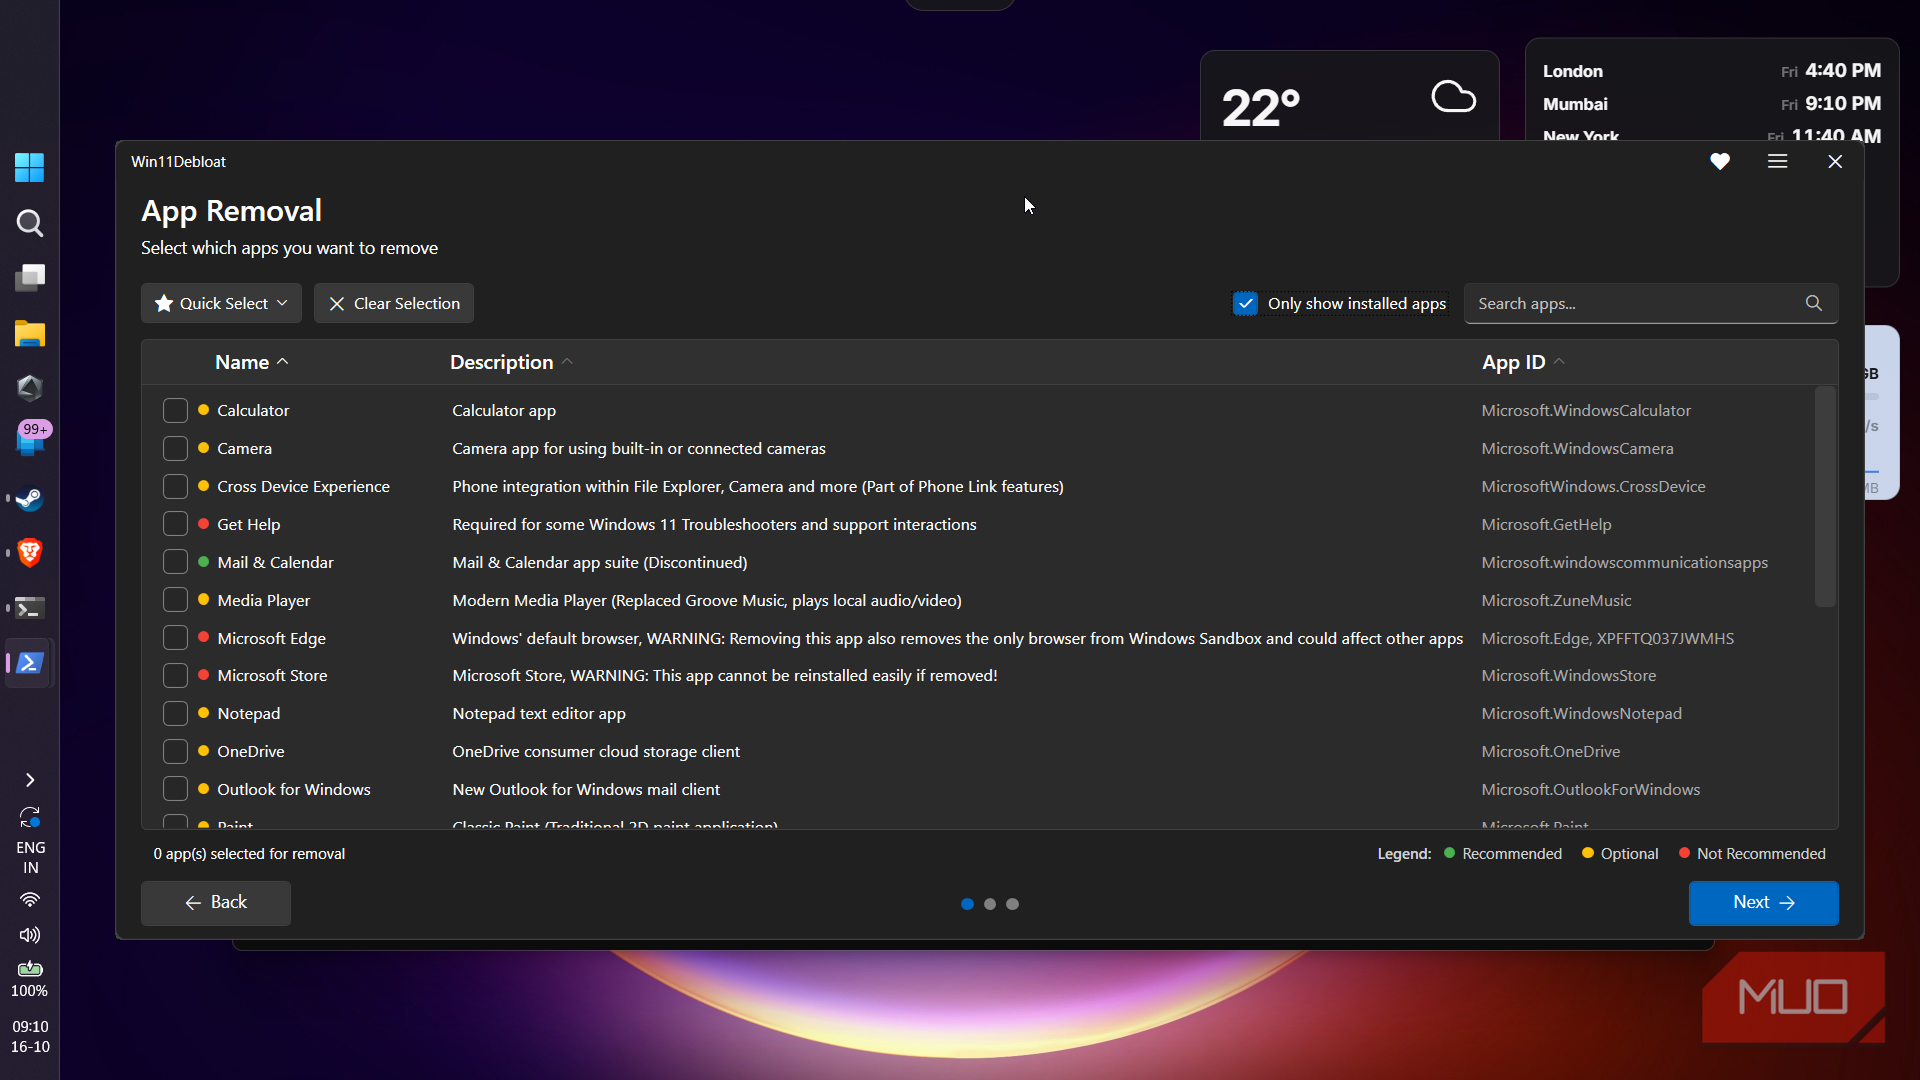Viewport: 1920px width, 1080px height.
Task: Click the ENG IN language indicator
Action: [x=30, y=857]
